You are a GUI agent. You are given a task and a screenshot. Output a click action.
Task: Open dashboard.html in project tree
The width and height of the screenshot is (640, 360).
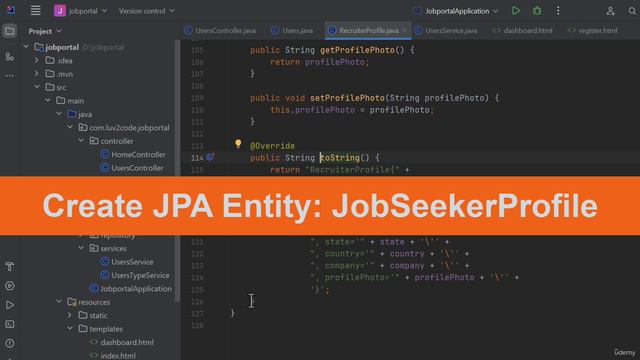point(122,342)
